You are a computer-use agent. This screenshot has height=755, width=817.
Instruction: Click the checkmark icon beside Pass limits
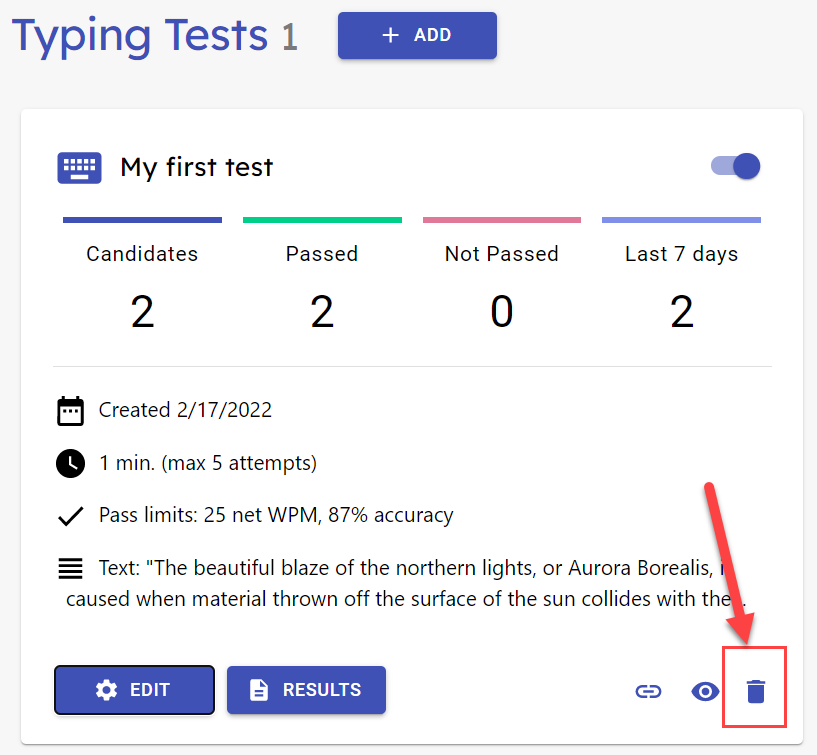(x=70, y=516)
